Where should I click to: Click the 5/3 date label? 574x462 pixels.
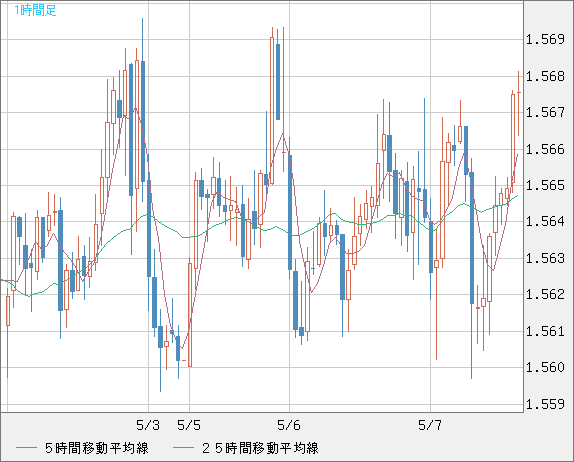pyautogui.click(x=148, y=425)
